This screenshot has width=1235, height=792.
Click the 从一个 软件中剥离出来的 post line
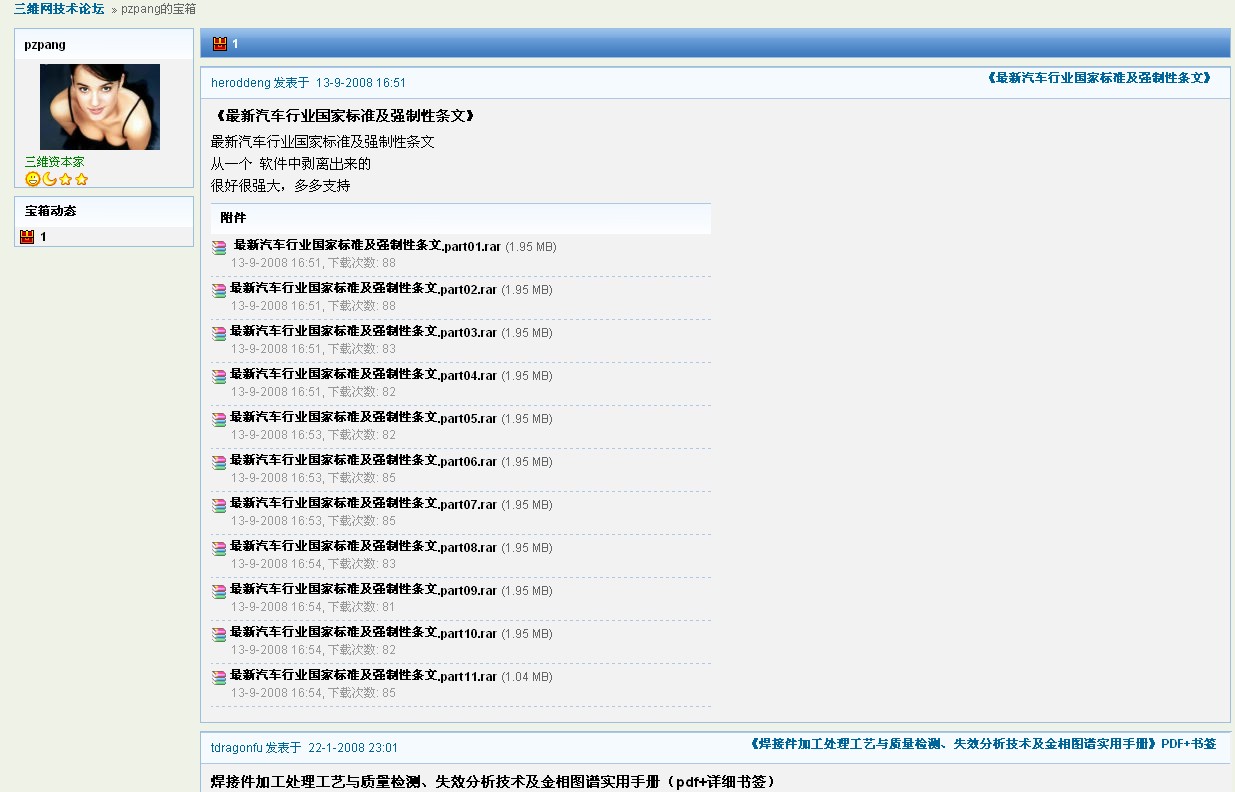(x=291, y=163)
